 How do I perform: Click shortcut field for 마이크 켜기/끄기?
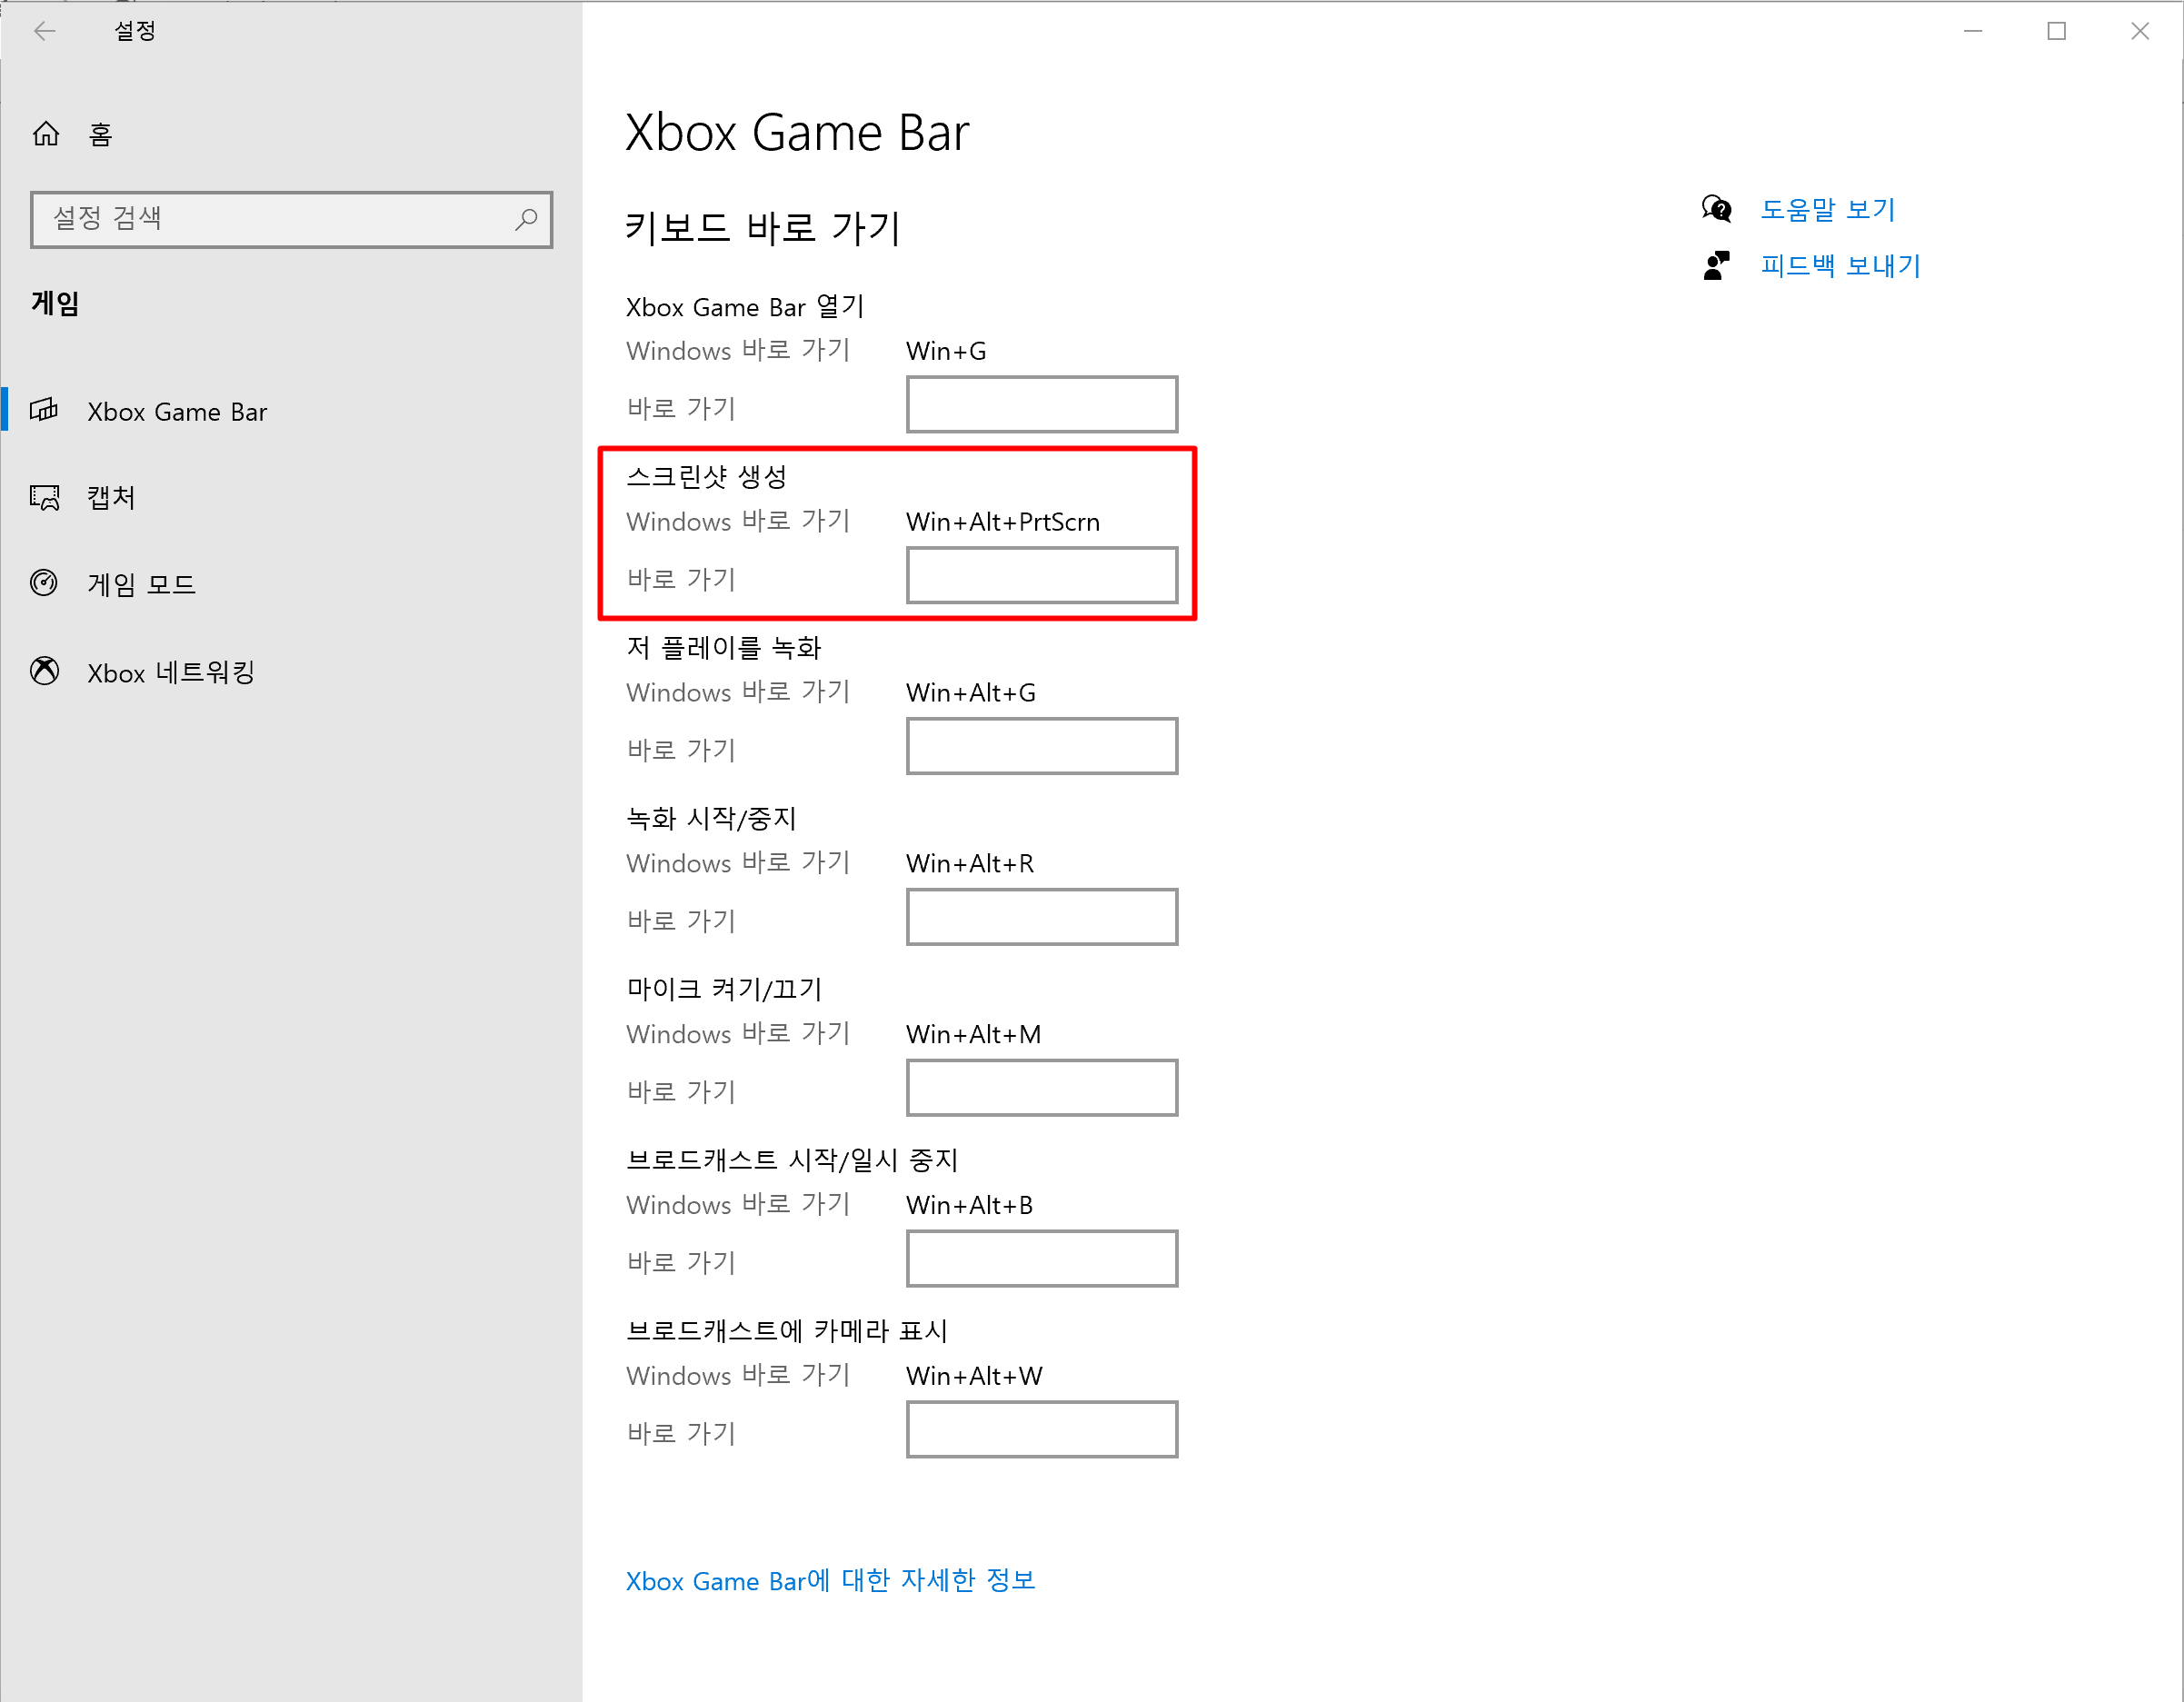(1041, 1088)
